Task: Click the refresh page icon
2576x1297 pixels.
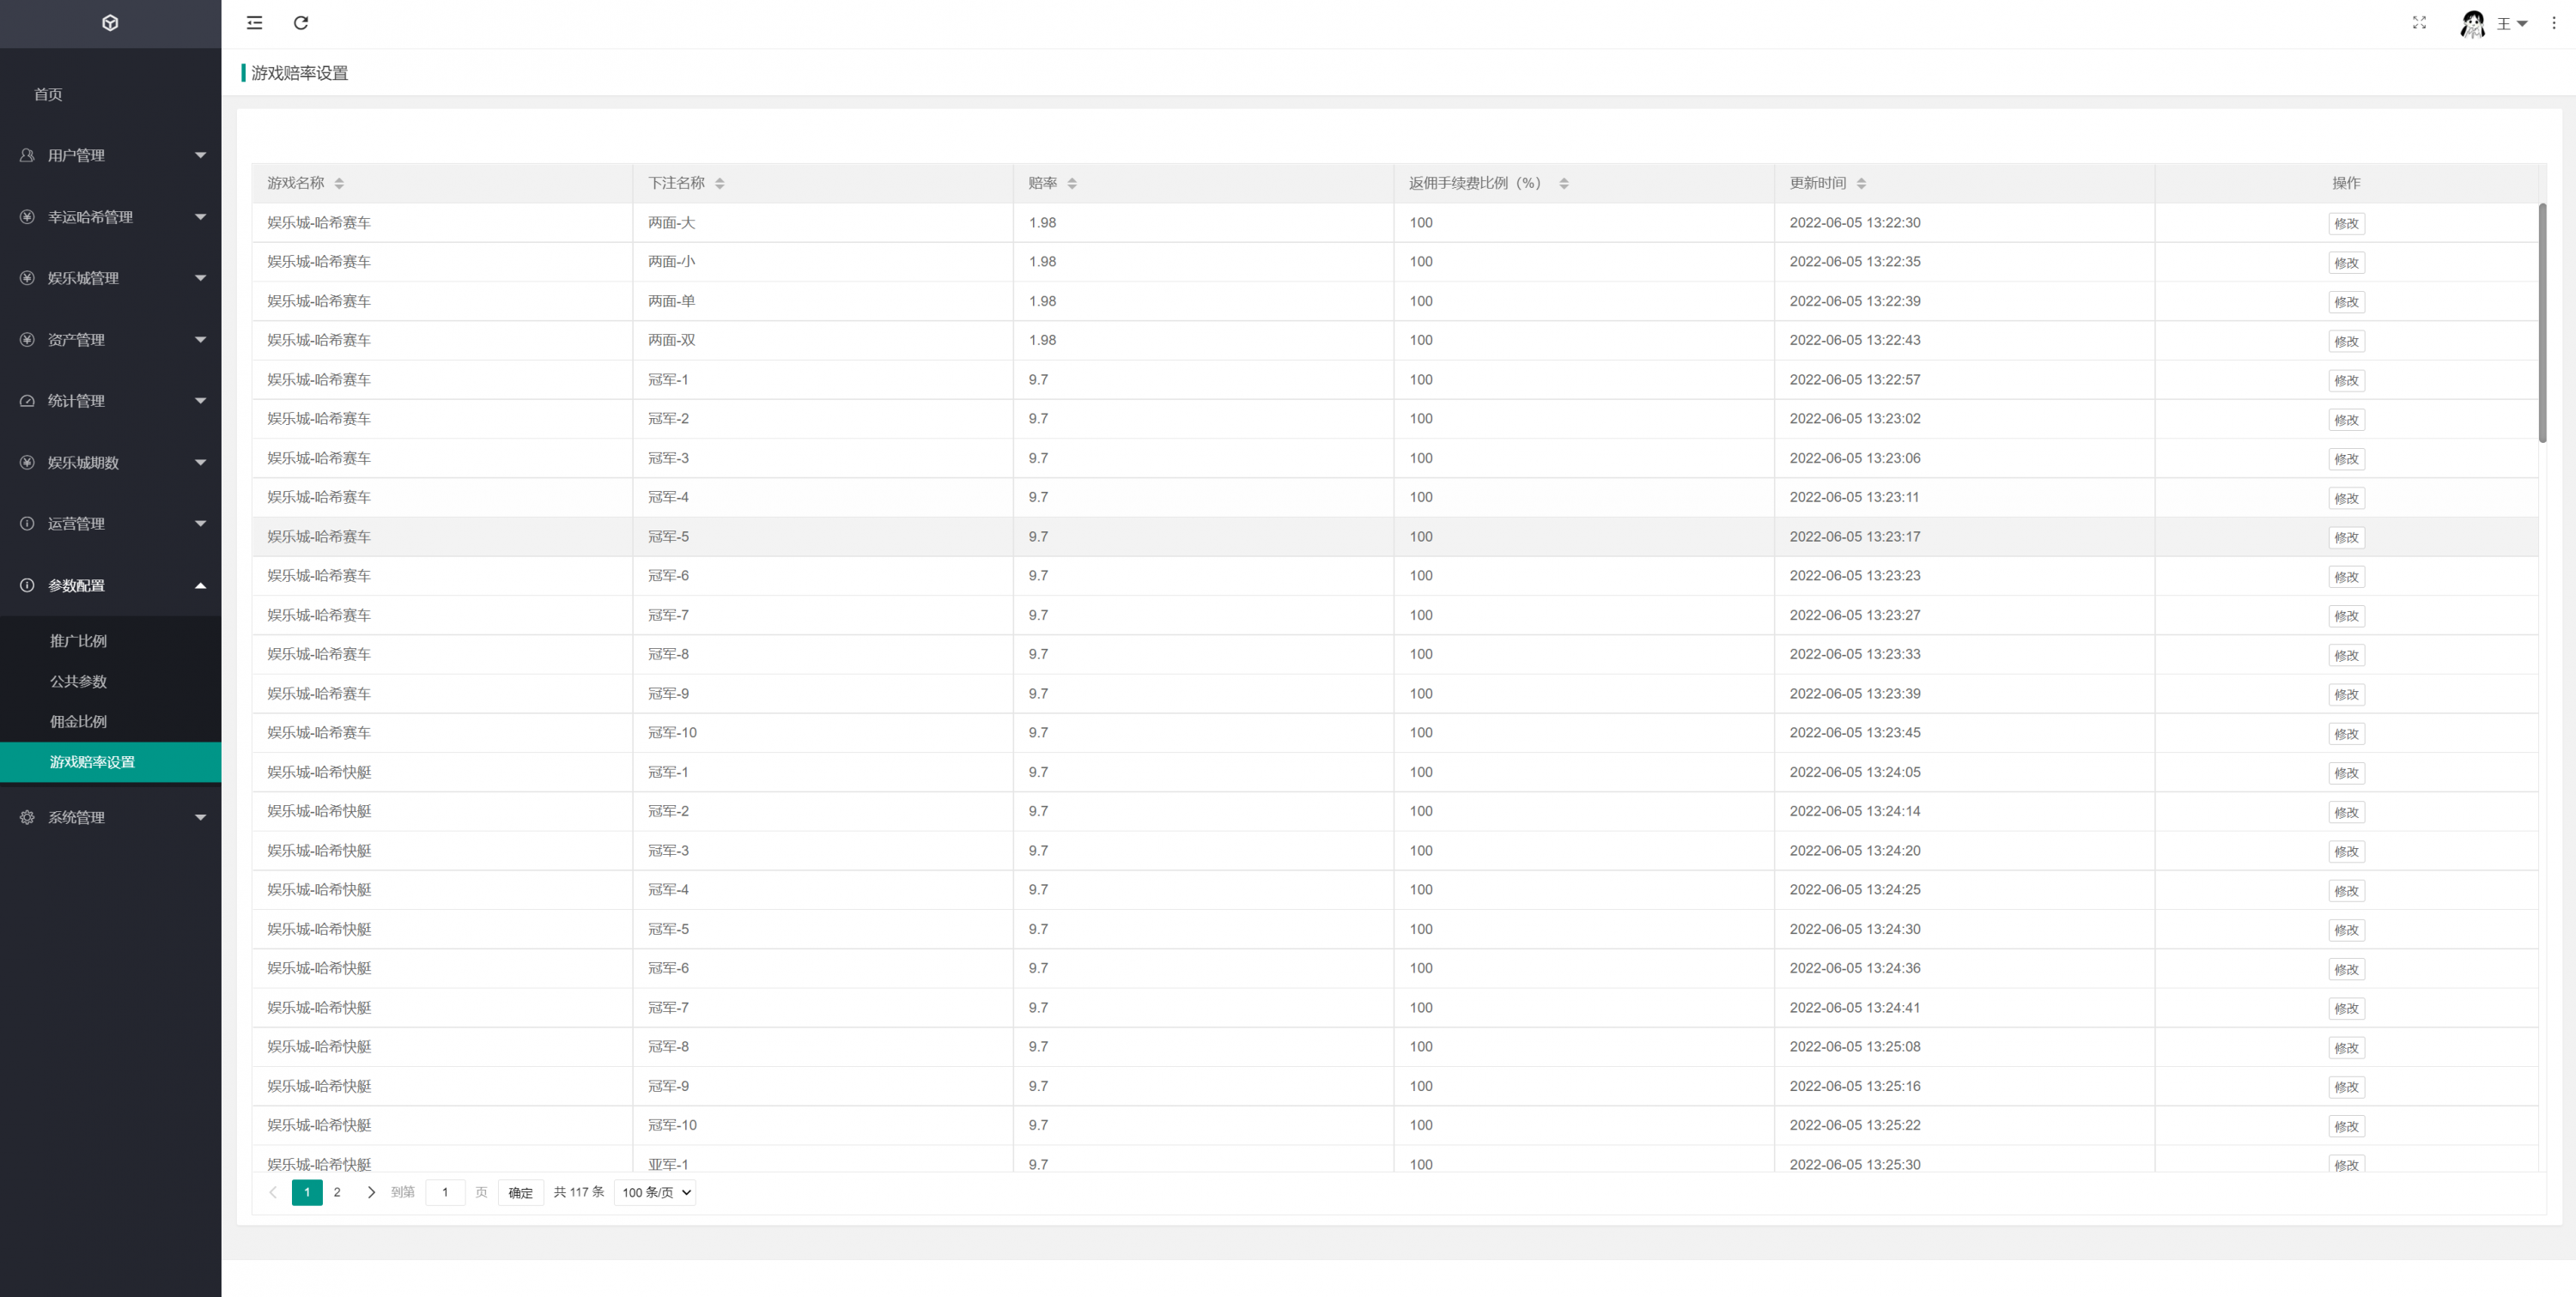Action: [301, 23]
